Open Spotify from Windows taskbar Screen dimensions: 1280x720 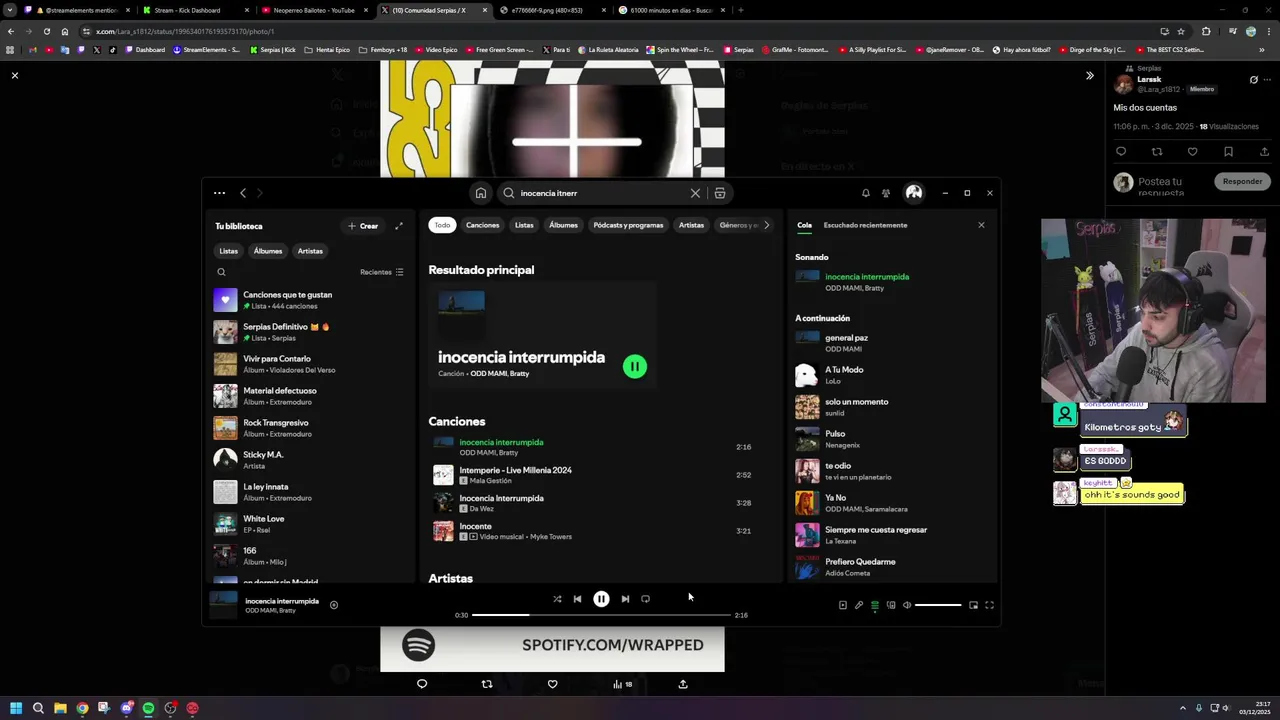[148, 708]
